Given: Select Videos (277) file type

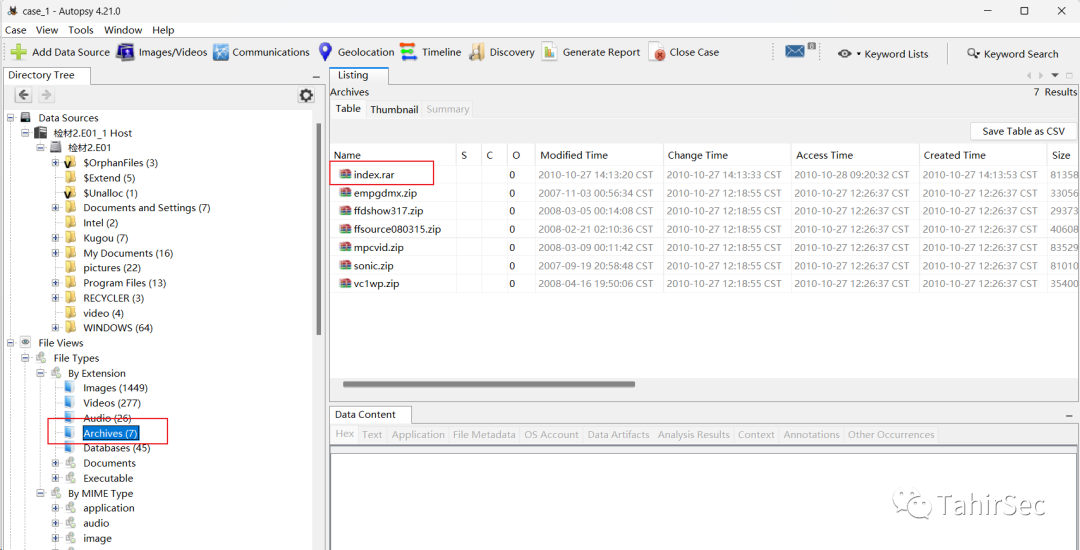Looking at the screenshot, I should (112, 403).
